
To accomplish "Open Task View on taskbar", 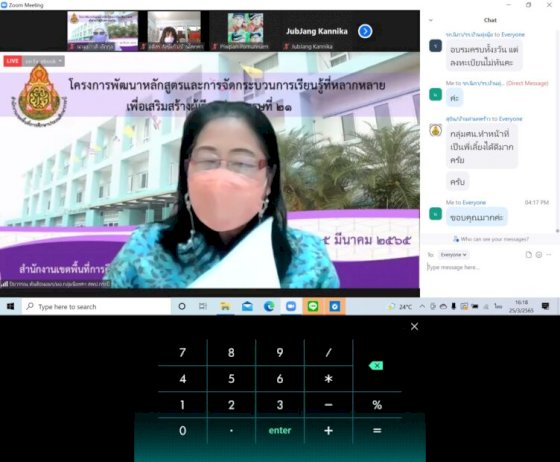I will [x=203, y=306].
